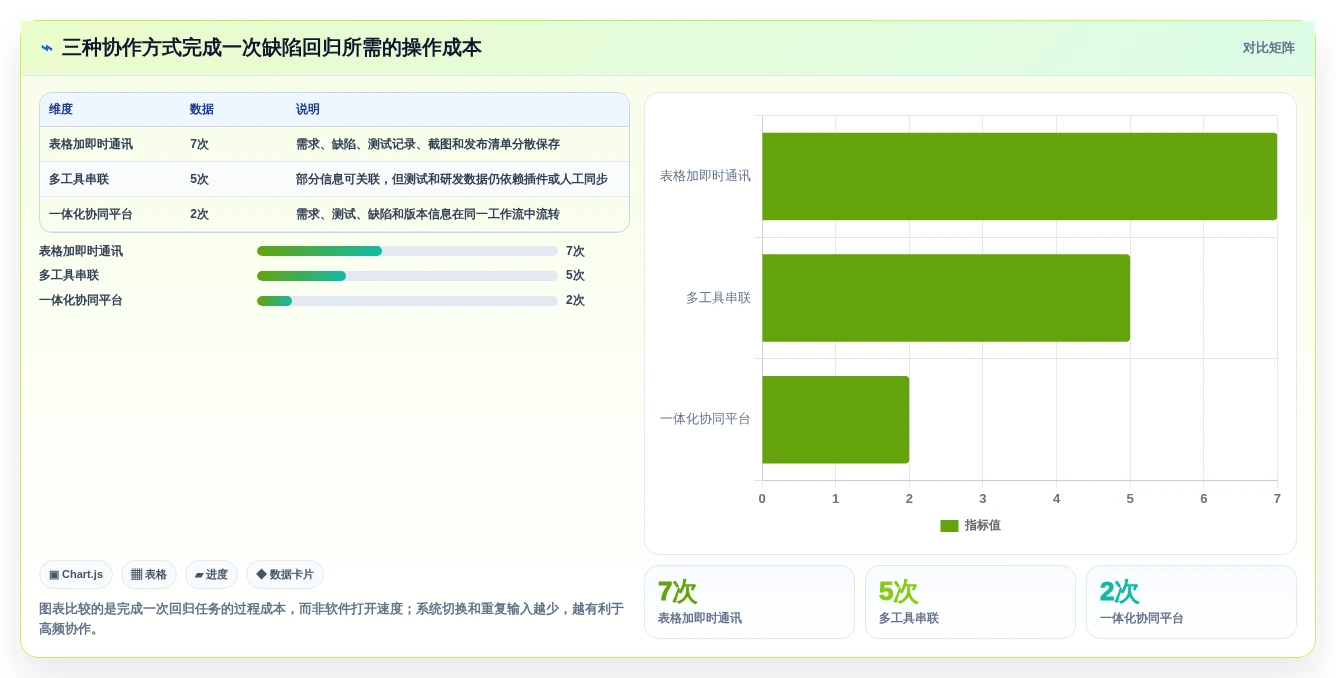Click the description starting 需求、缺陷、测试记录

428,144
